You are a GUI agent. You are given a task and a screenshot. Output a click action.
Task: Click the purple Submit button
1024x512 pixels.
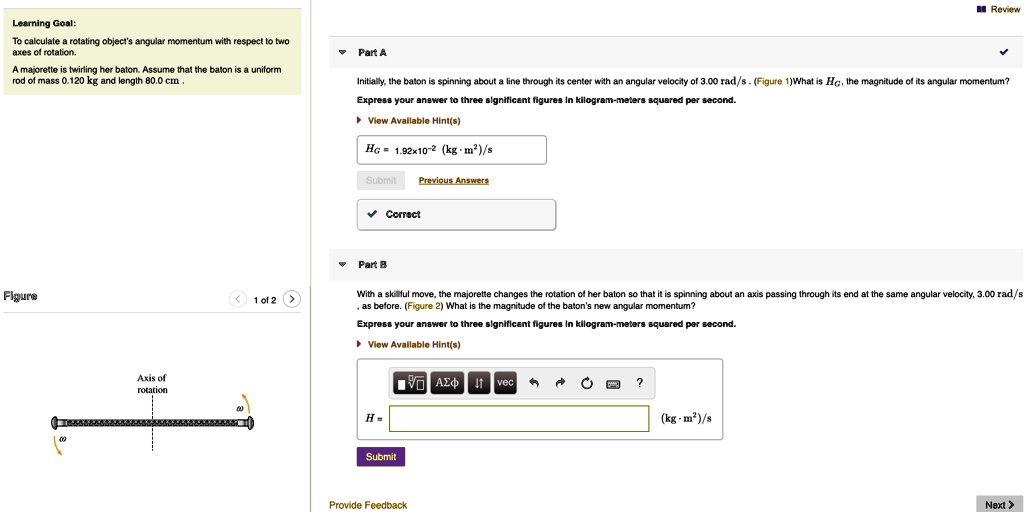tap(380, 457)
